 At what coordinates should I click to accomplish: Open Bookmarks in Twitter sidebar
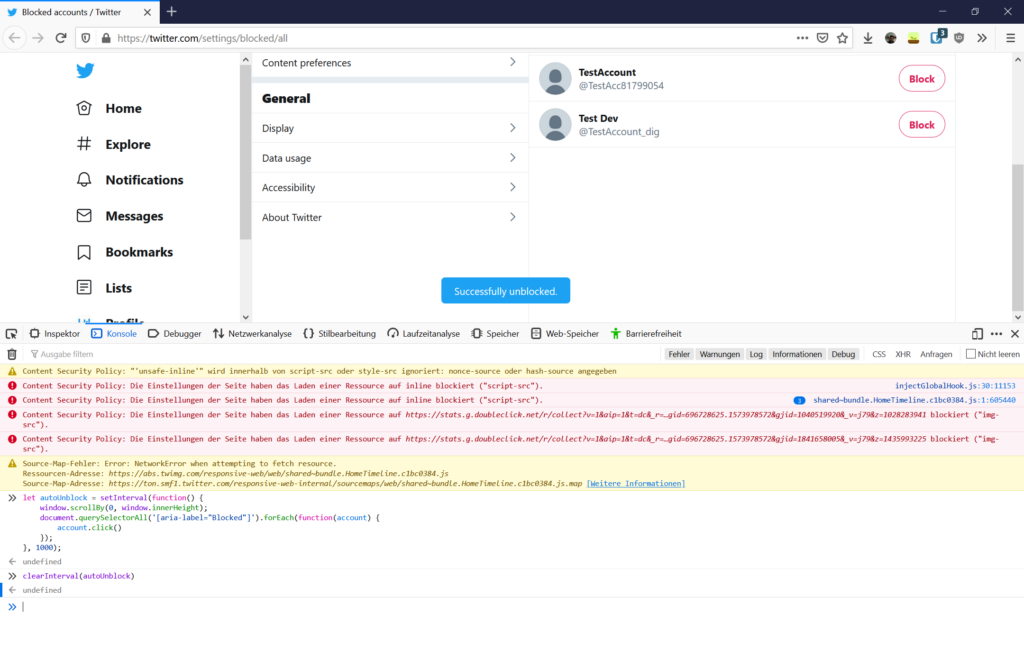pyautogui.click(x=125, y=252)
